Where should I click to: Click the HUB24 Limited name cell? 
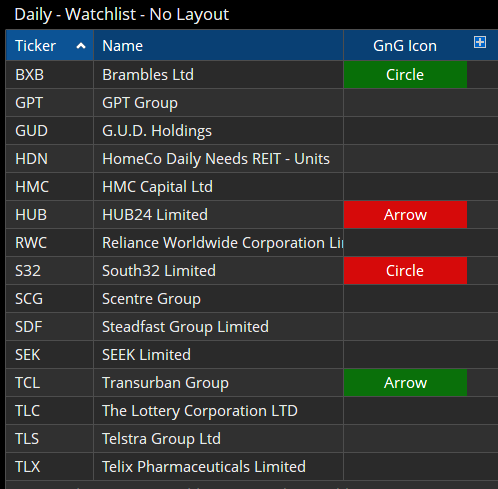pyautogui.click(x=218, y=215)
